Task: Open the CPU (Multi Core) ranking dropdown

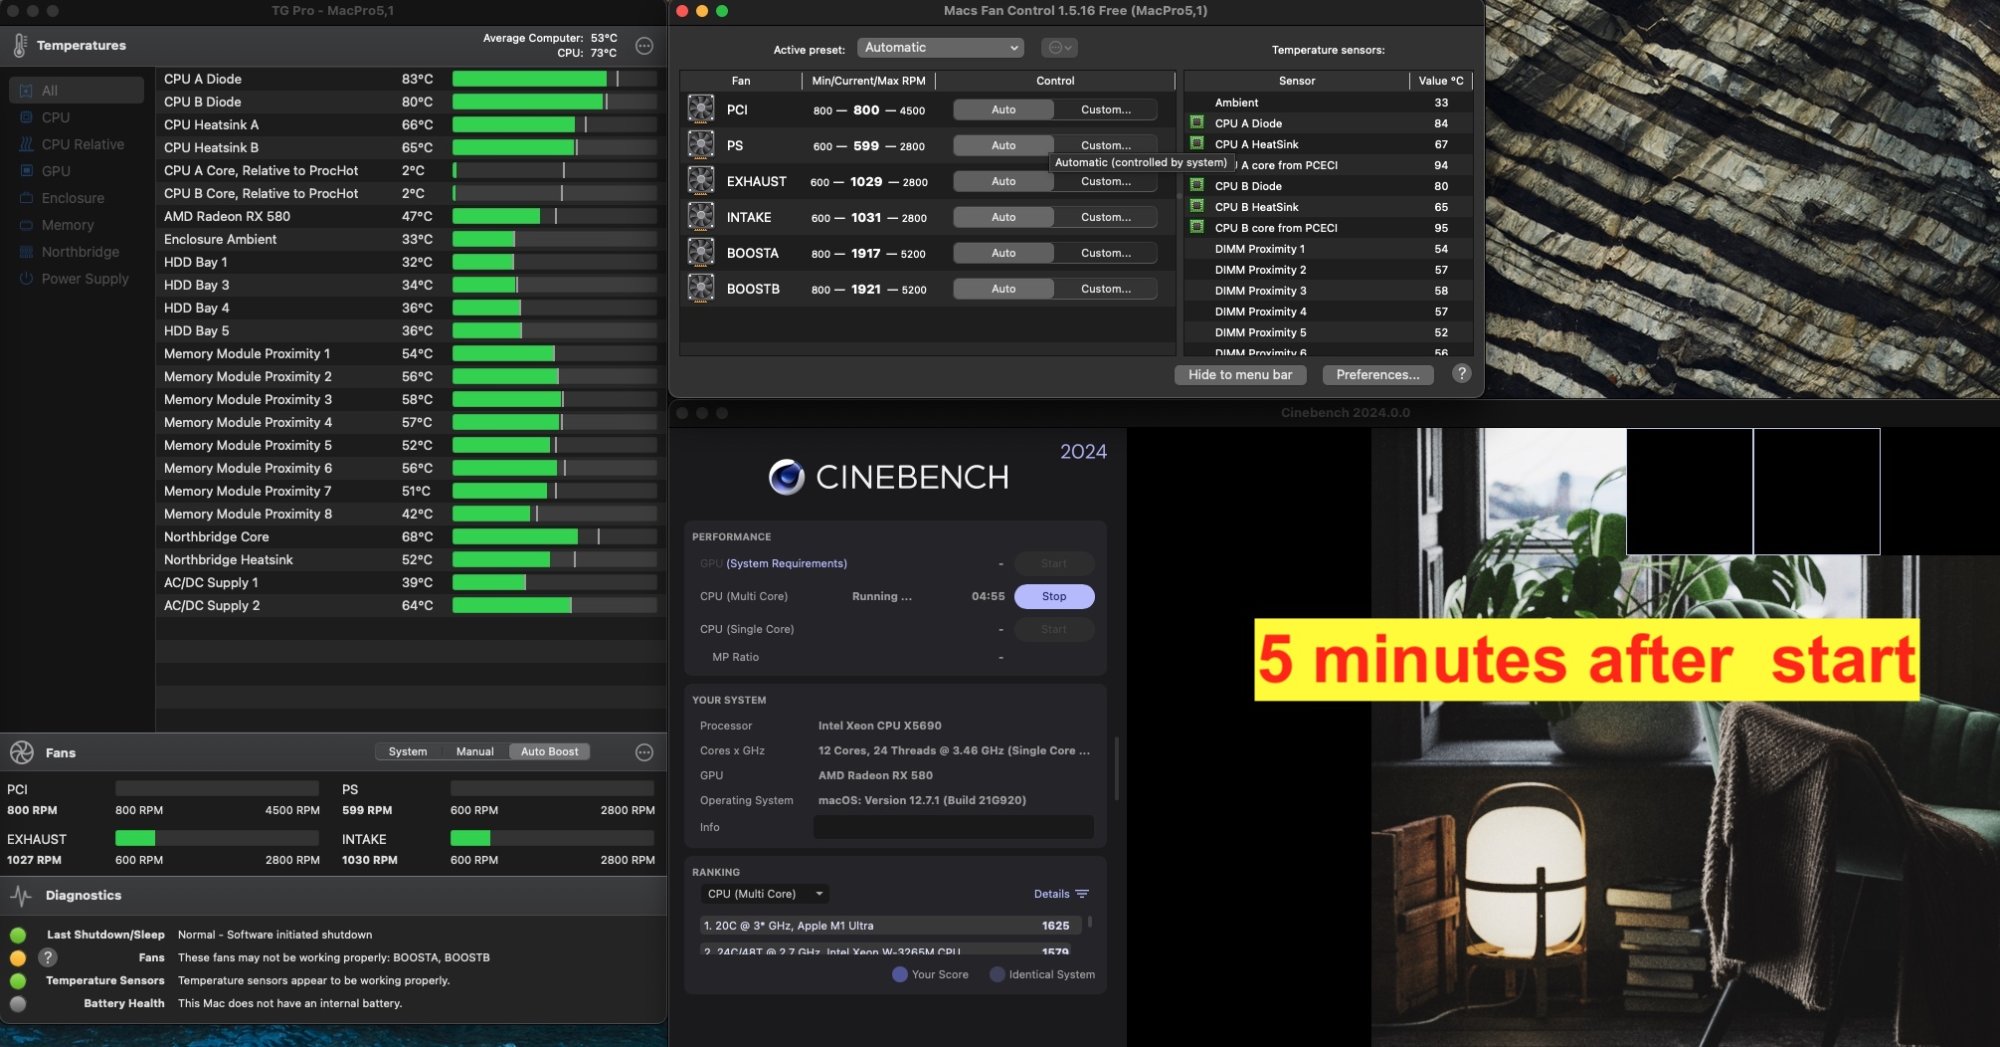Action: coord(765,894)
